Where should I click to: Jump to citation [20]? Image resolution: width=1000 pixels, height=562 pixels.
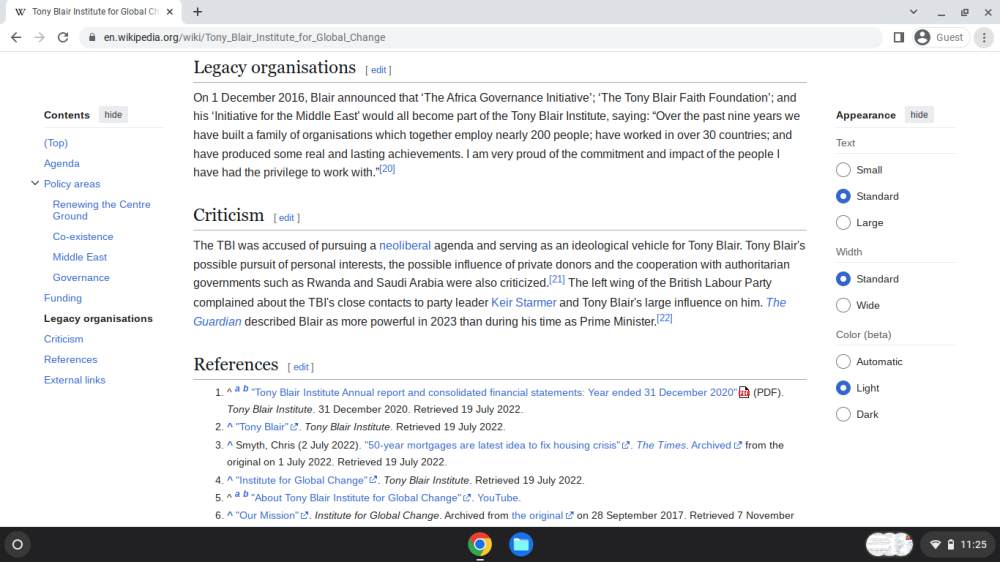[x=387, y=169]
